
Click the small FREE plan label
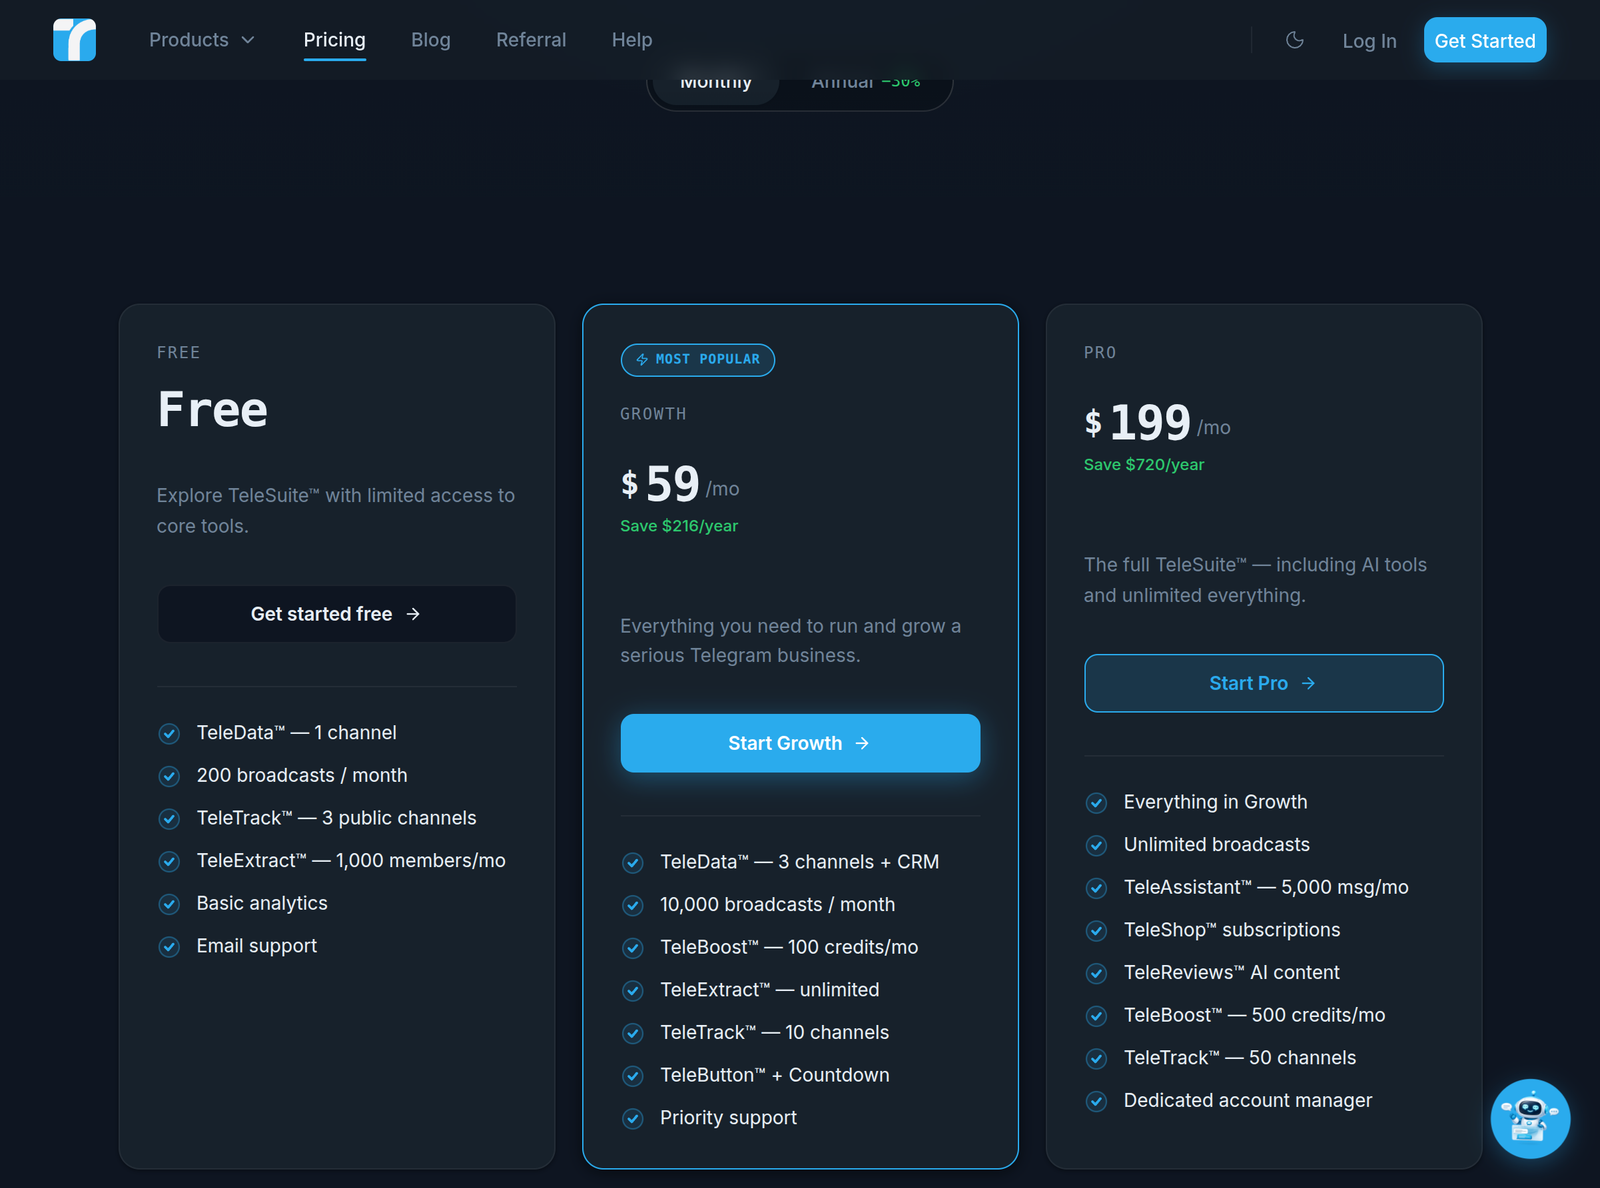click(x=178, y=353)
